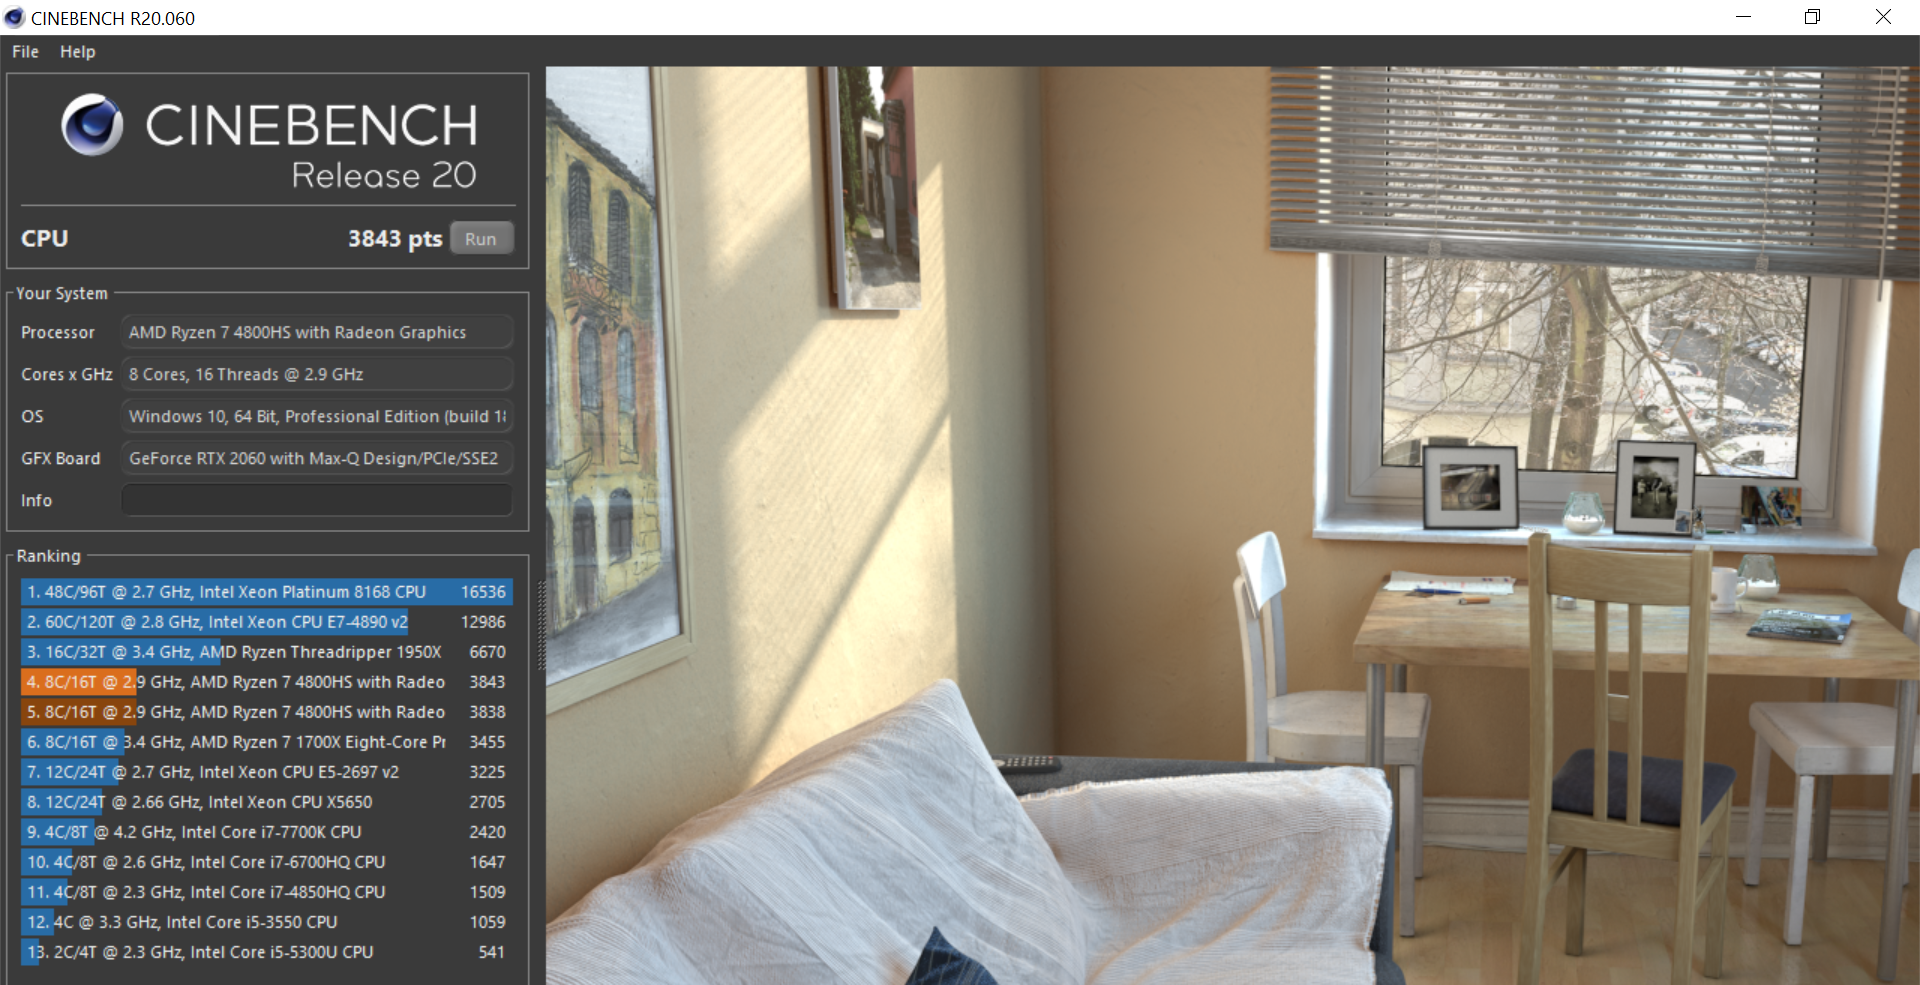Click the GFX Board field

316,458
